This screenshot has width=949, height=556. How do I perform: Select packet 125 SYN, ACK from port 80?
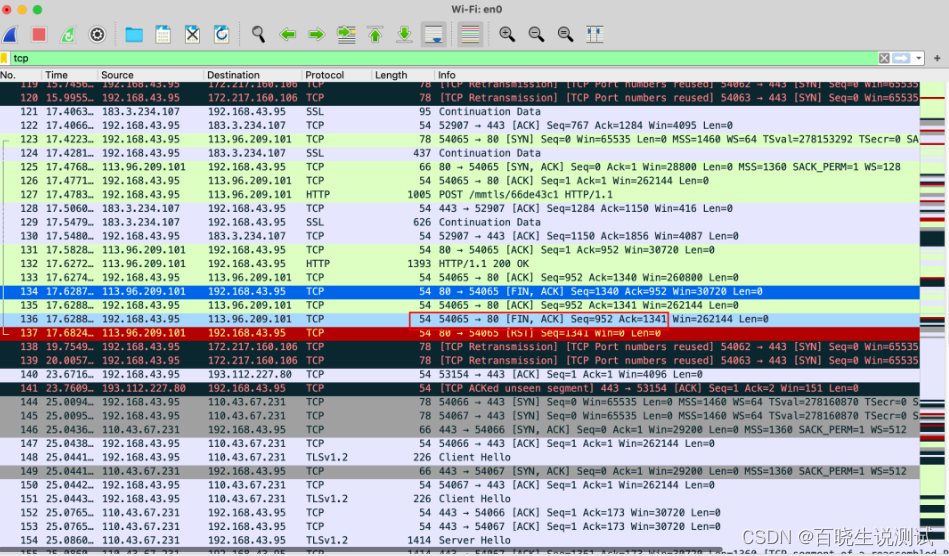(x=460, y=167)
